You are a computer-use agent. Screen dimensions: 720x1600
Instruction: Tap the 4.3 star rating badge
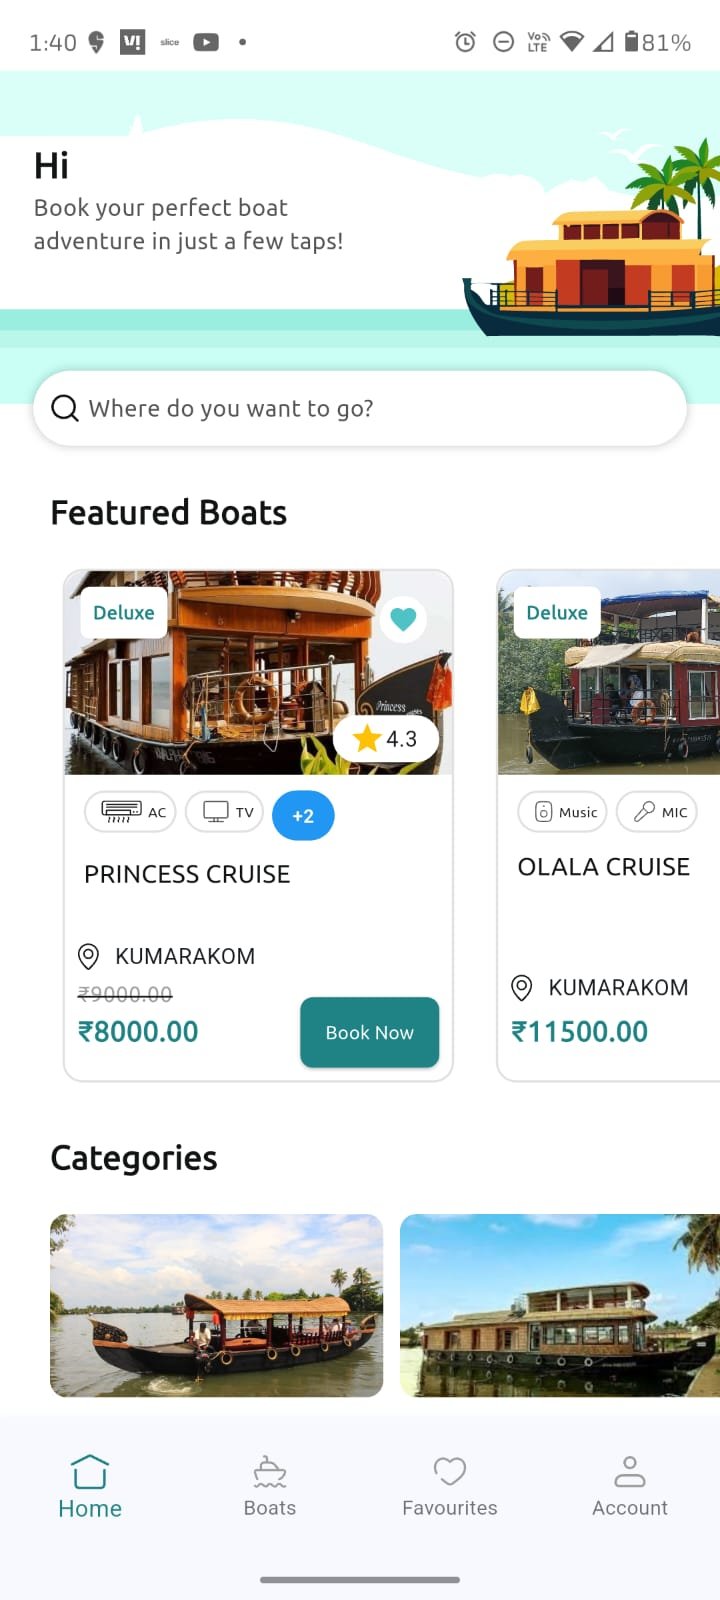[x=386, y=739]
